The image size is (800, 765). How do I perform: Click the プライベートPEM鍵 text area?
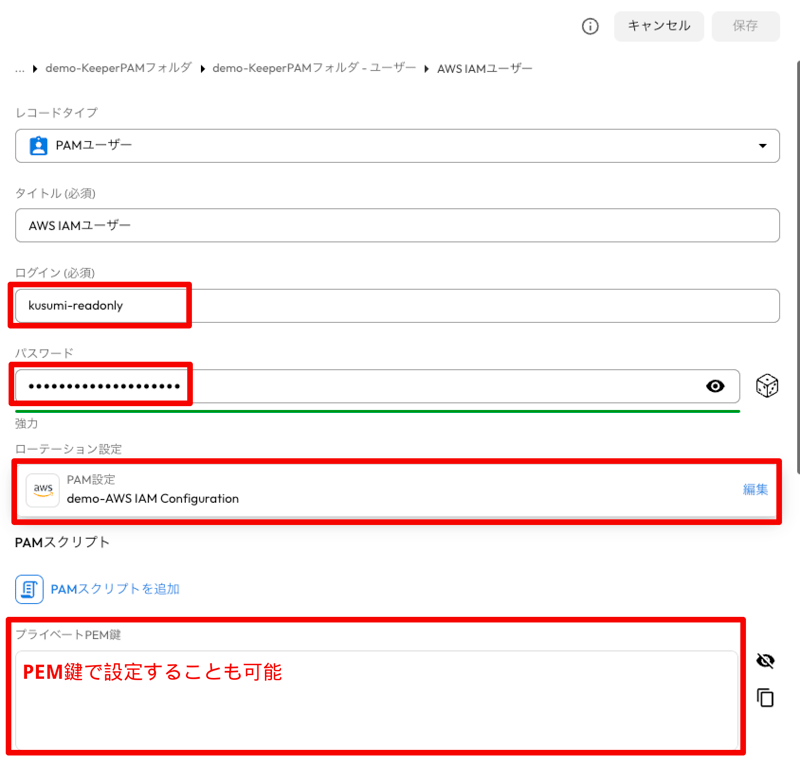click(x=377, y=699)
